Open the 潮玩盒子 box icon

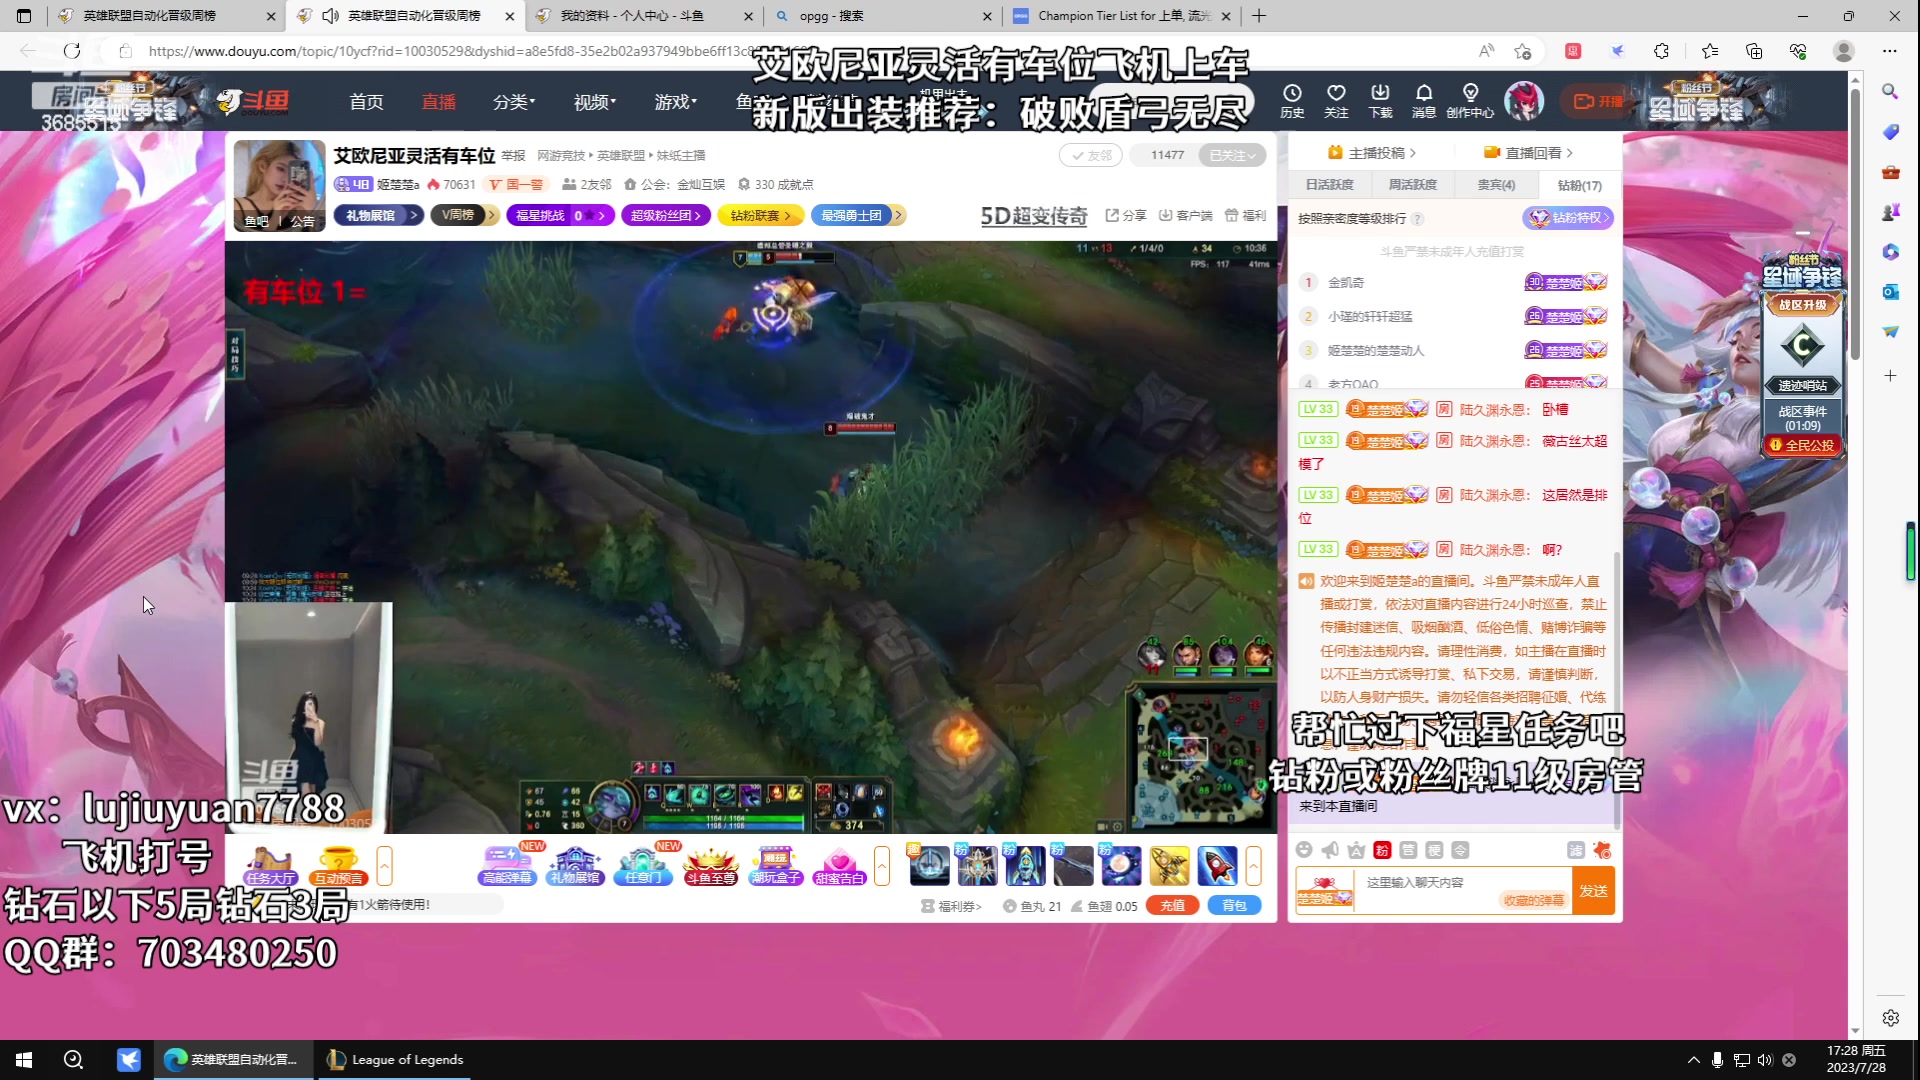coord(777,865)
